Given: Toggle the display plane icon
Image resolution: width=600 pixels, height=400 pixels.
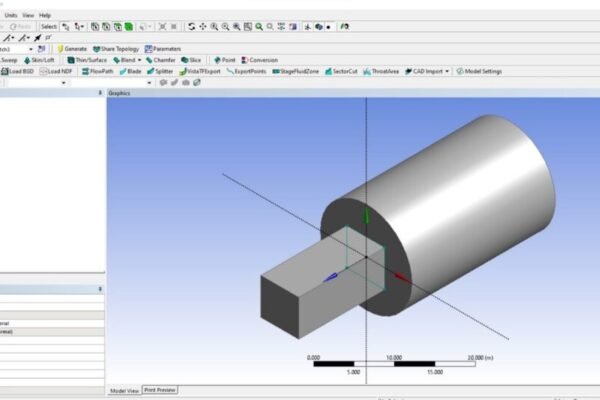Looking at the screenshot, I should pyautogui.click(x=307, y=27).
